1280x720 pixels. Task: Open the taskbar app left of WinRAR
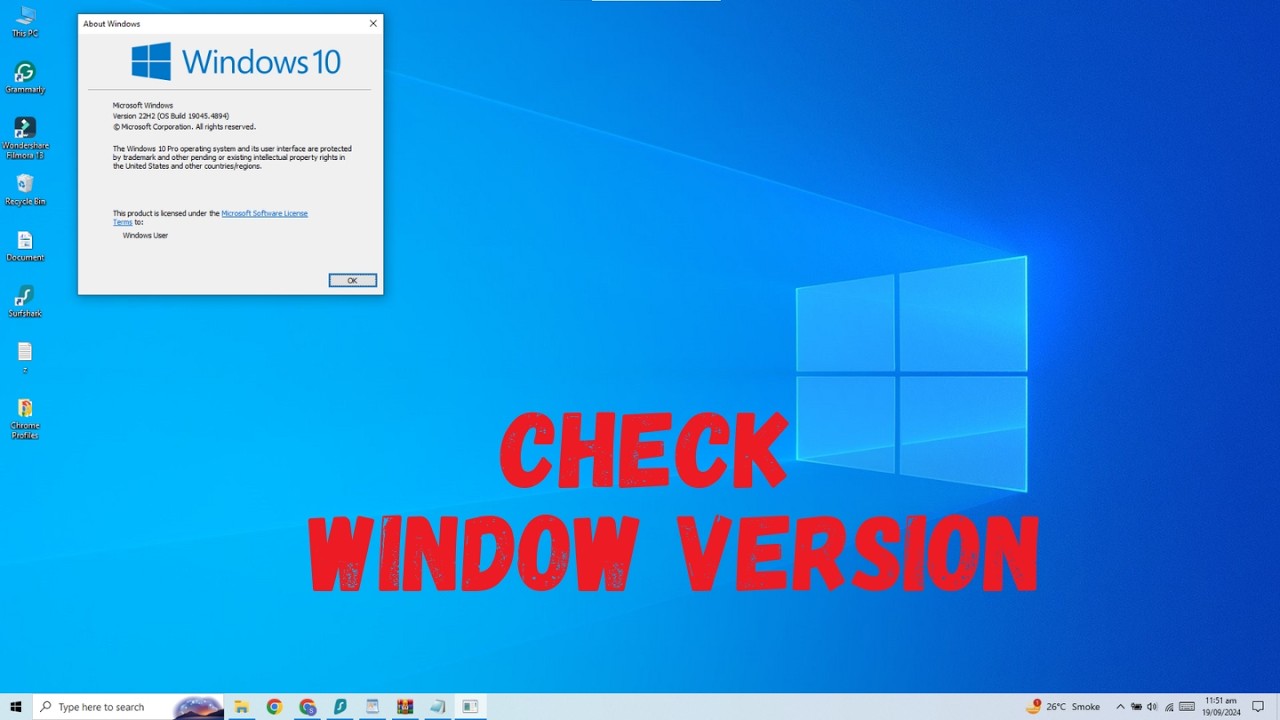click(x=372, y=707)
